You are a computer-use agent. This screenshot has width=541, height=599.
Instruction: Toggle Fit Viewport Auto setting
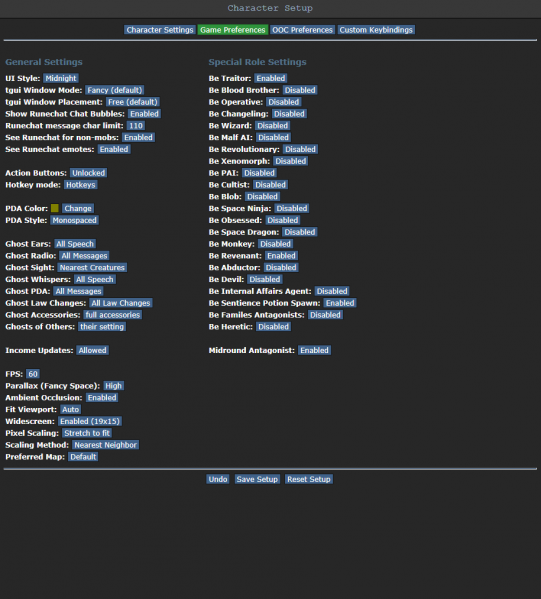[x=71, y=410]
